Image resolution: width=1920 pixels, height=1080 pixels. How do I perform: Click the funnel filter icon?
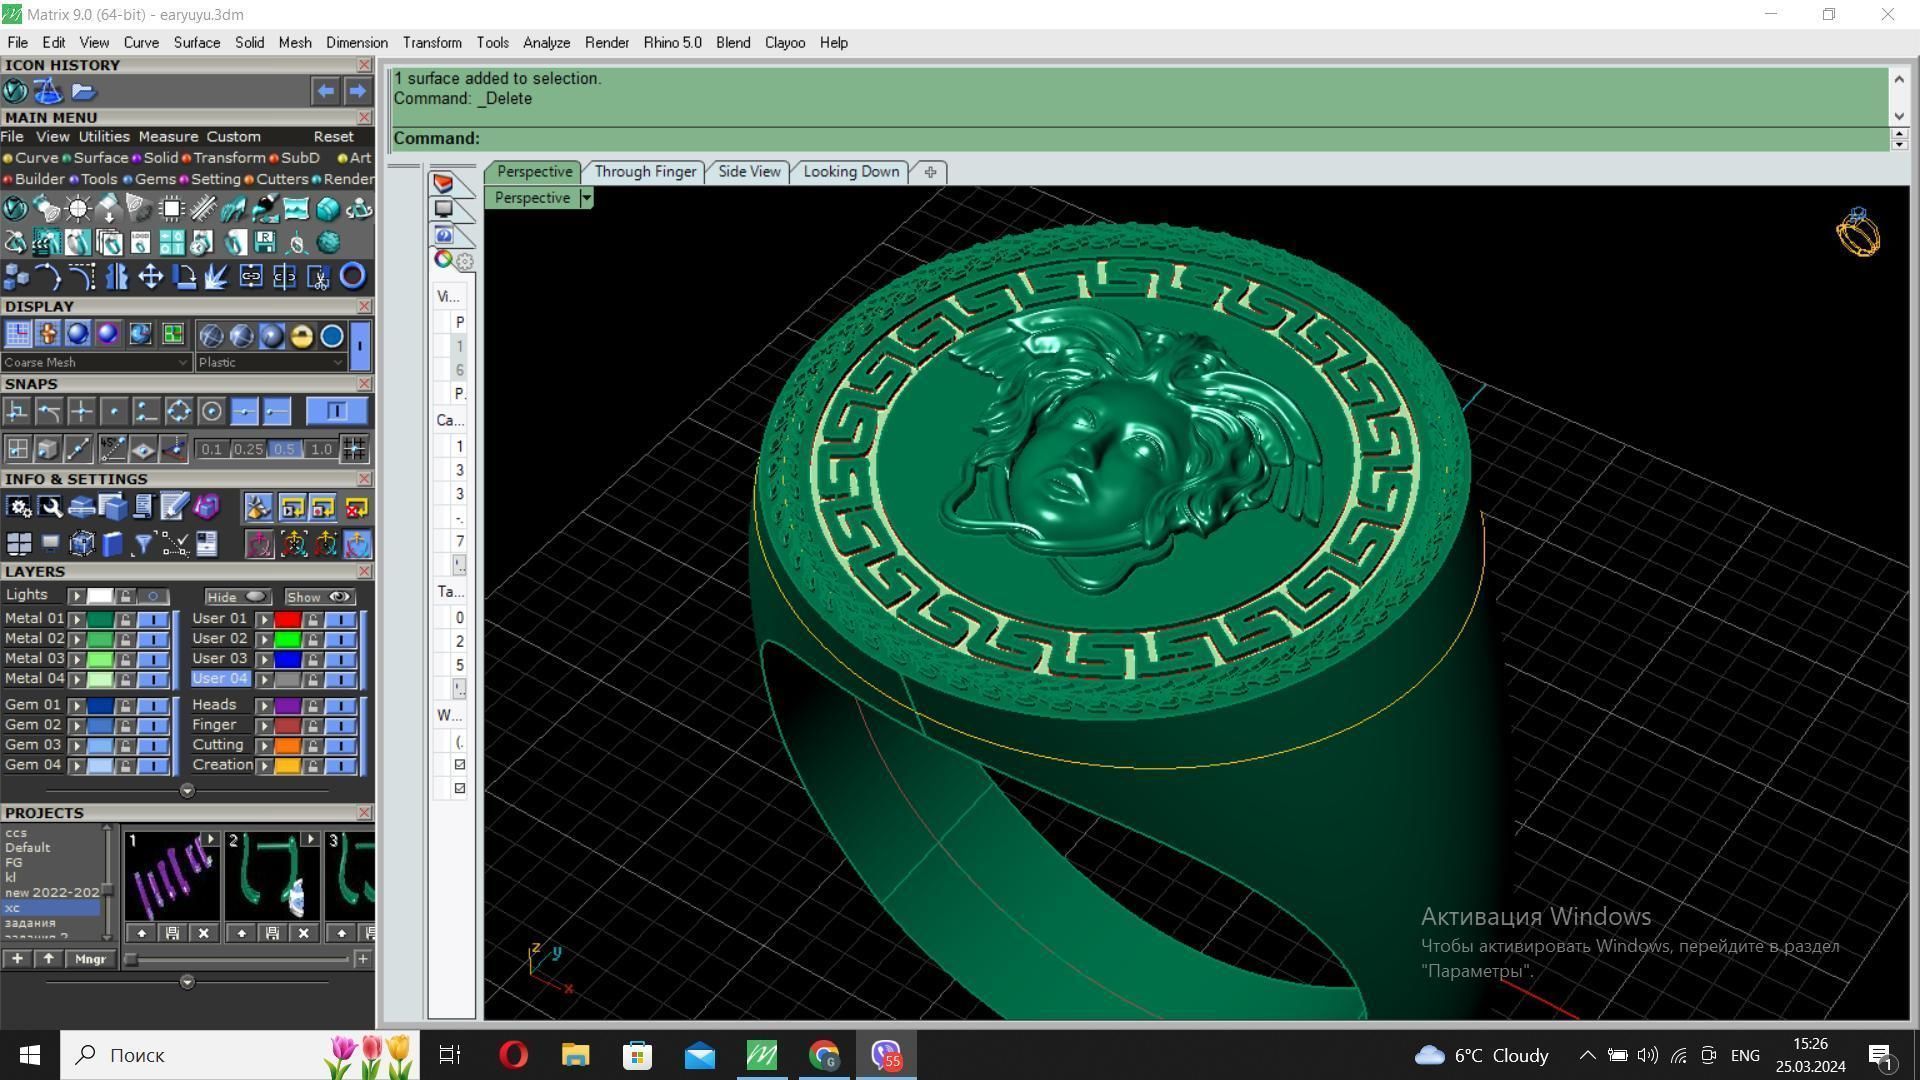[143, 544]
